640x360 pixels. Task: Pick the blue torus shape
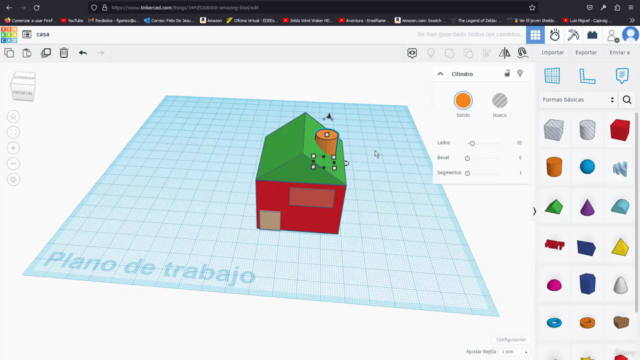(x=554, y=323)
